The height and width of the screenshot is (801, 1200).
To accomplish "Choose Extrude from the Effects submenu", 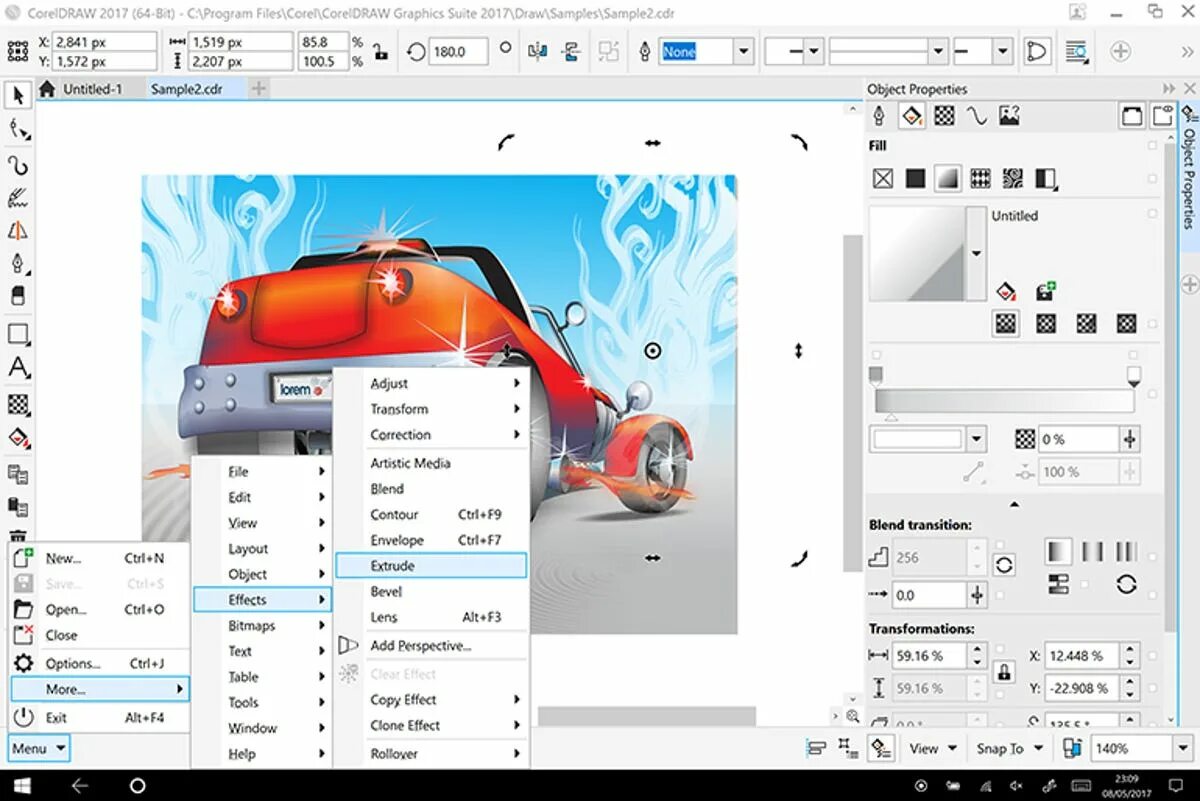I will point(431,566).
